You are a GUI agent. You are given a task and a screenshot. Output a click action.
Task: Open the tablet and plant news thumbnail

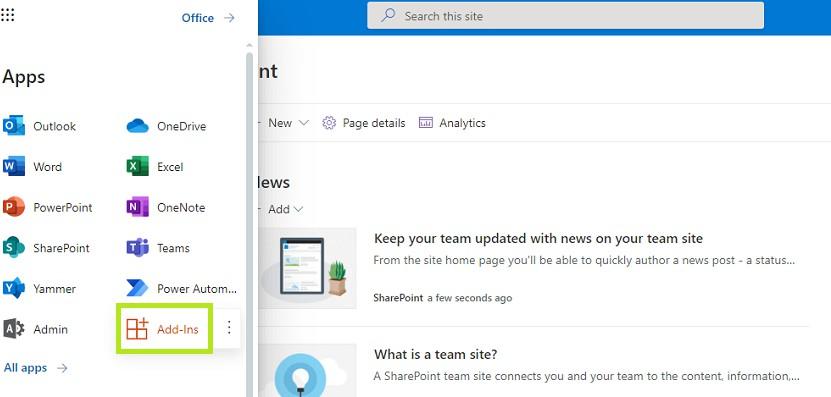pos(307,268)
